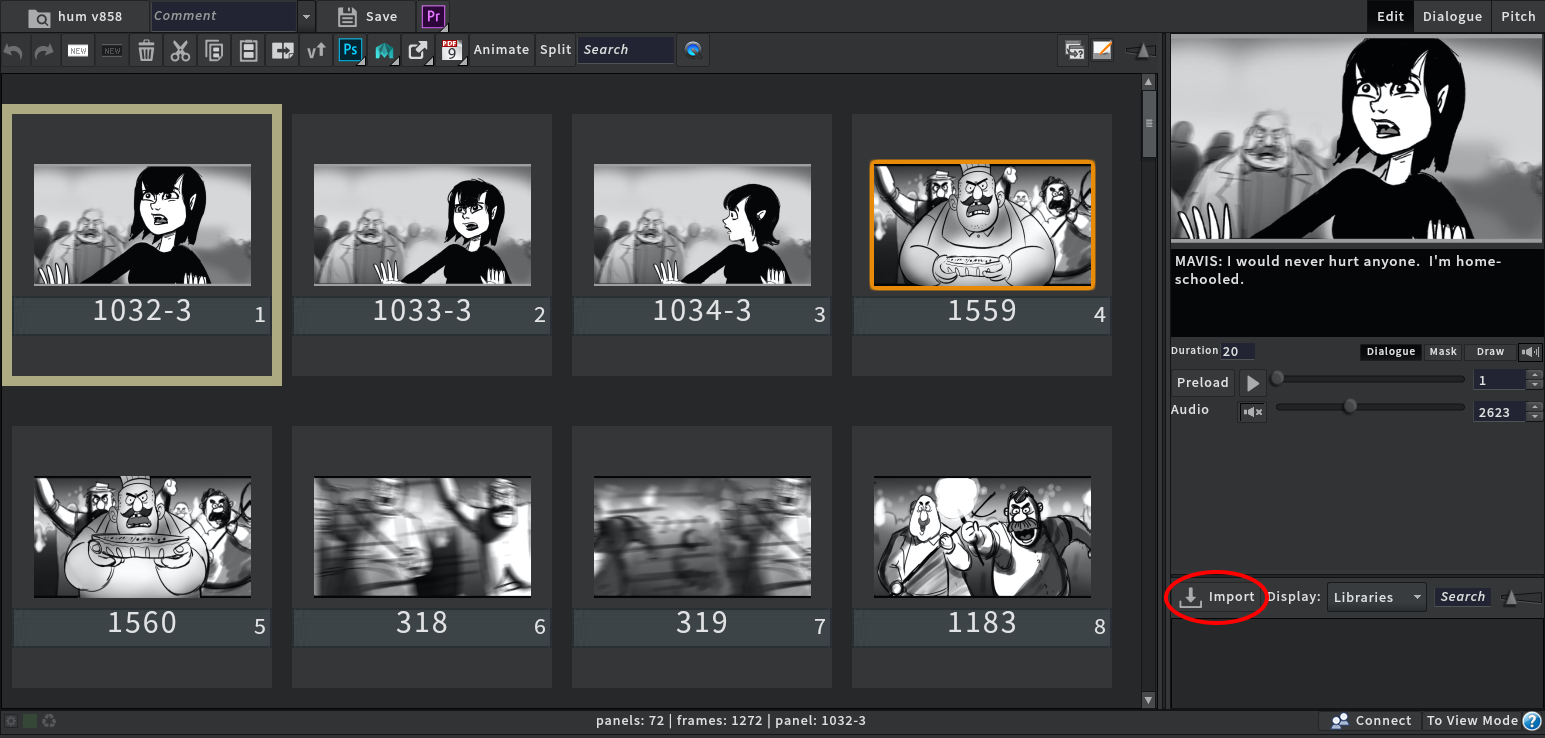Play the panel preview
Image resolution: width=1545 pixels, height=738 pixels.
coord(1252,383)
